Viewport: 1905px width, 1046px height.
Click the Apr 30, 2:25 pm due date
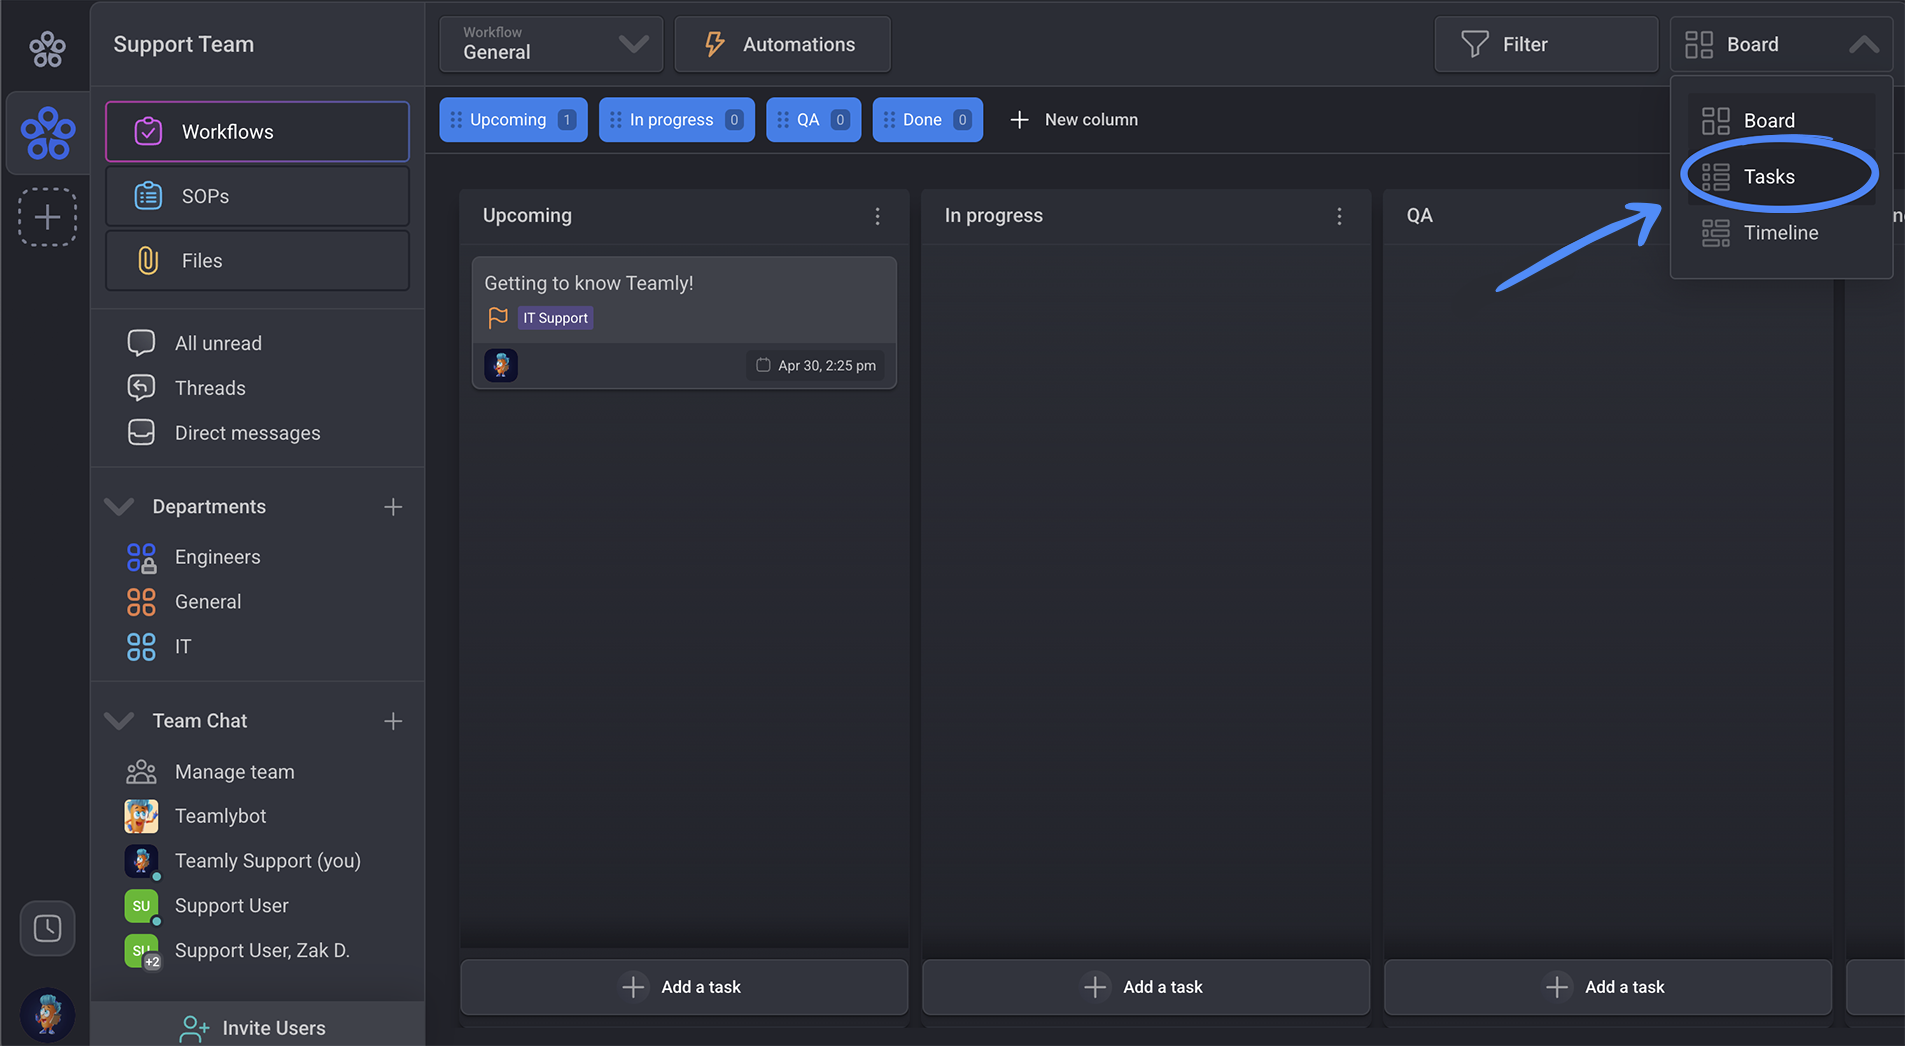pyautogui.click(x=816, y=365)
